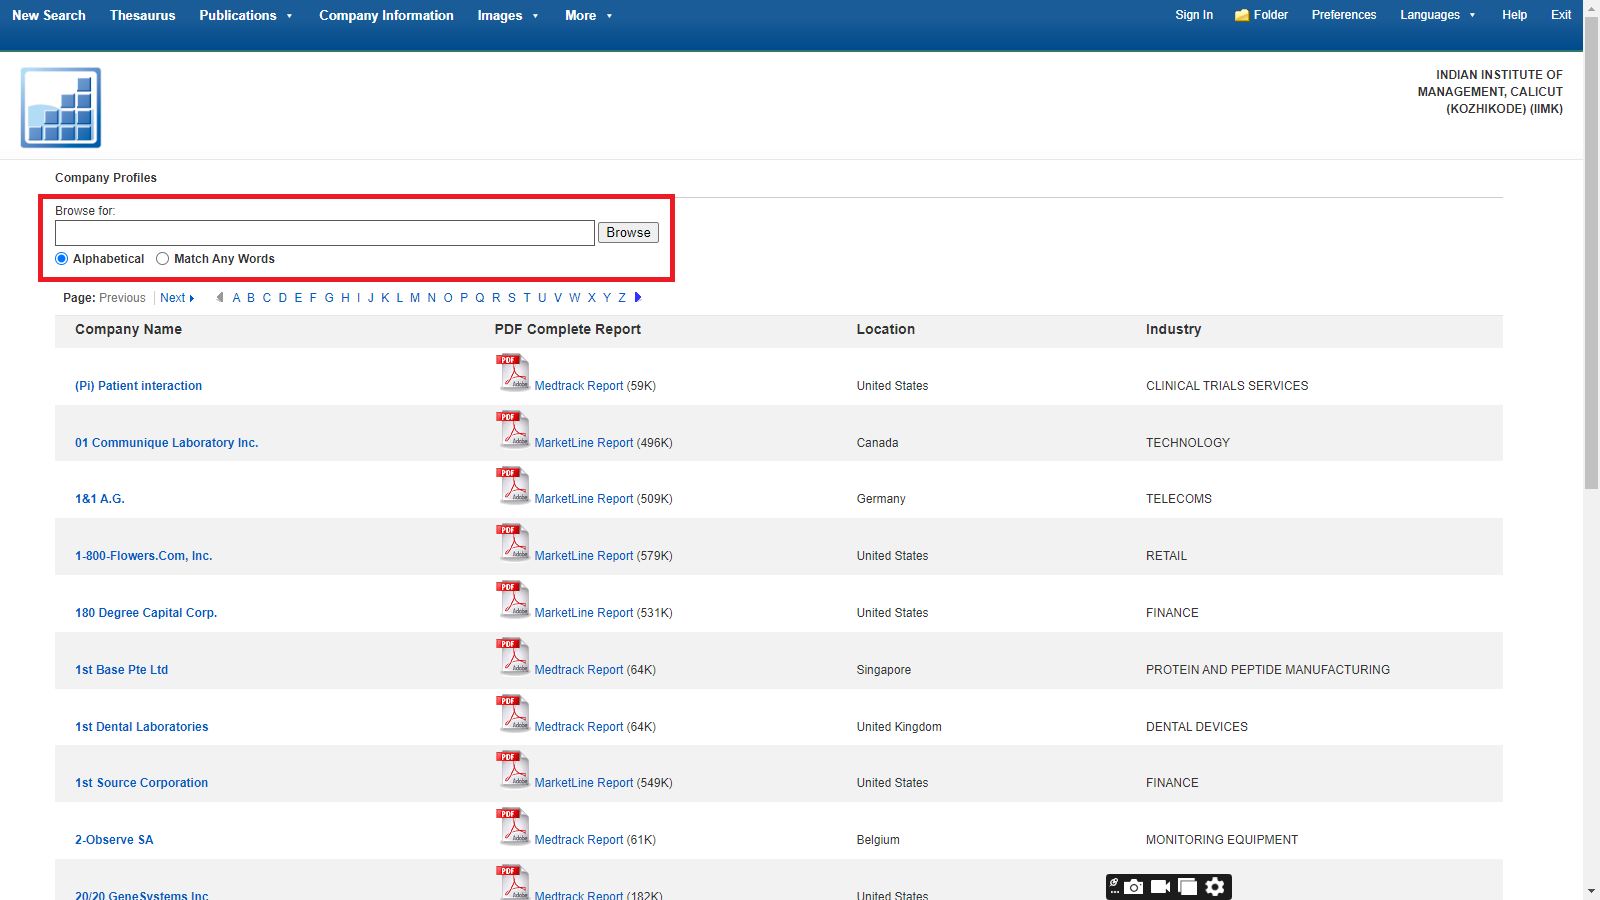Expand the Publications dropdown menu
The width and height of the screenshot is (1600, 900).
(246, 15)
